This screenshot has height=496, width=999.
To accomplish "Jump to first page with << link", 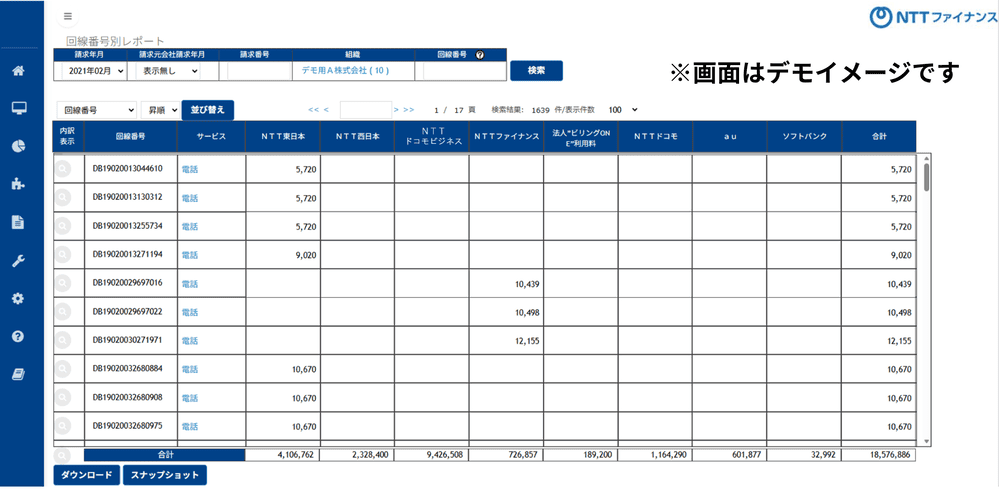I will (x=314, y=110).
